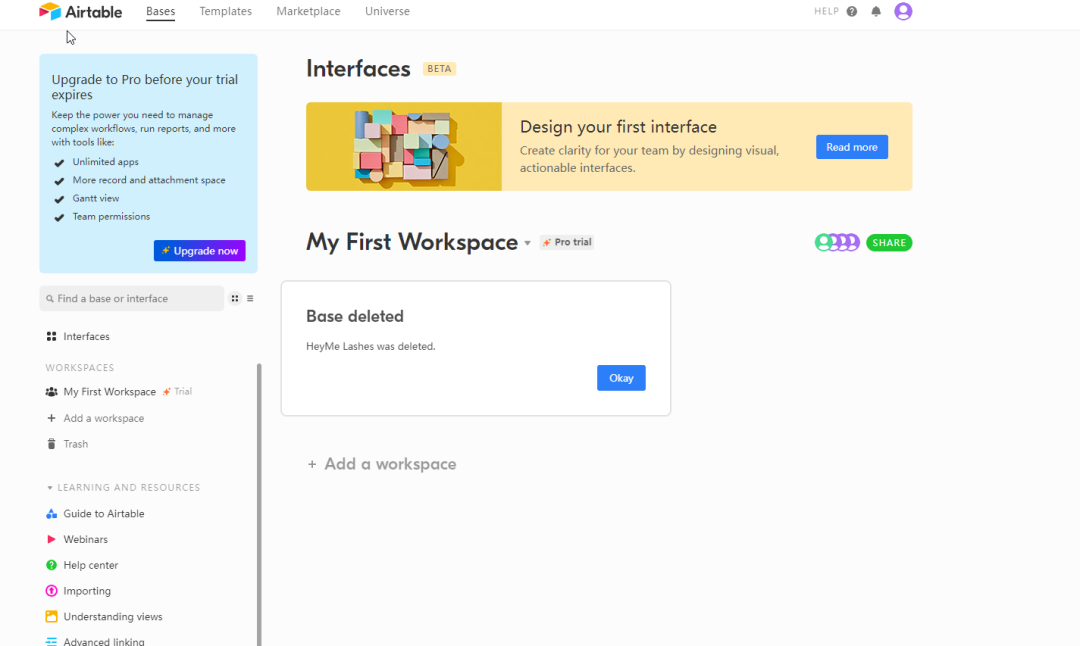This screenshot has width=1080, height=646.
Task: Collapse Learning and Resources section
Action: point(50,488)
